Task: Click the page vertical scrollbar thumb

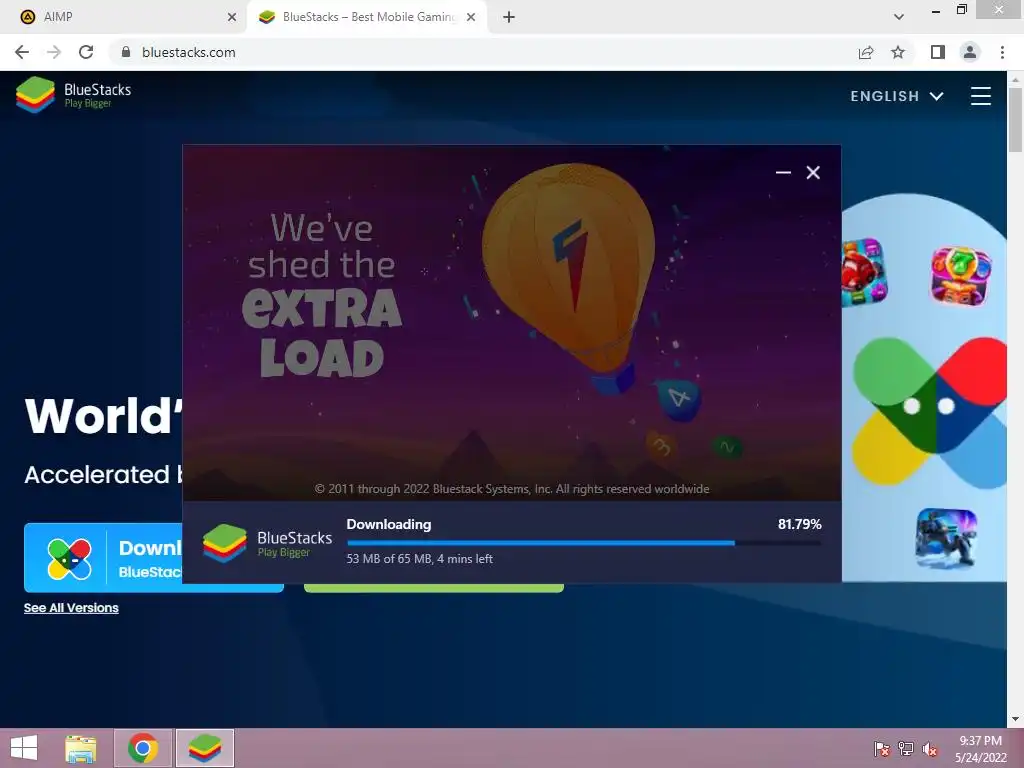Action: point(1016,120)
